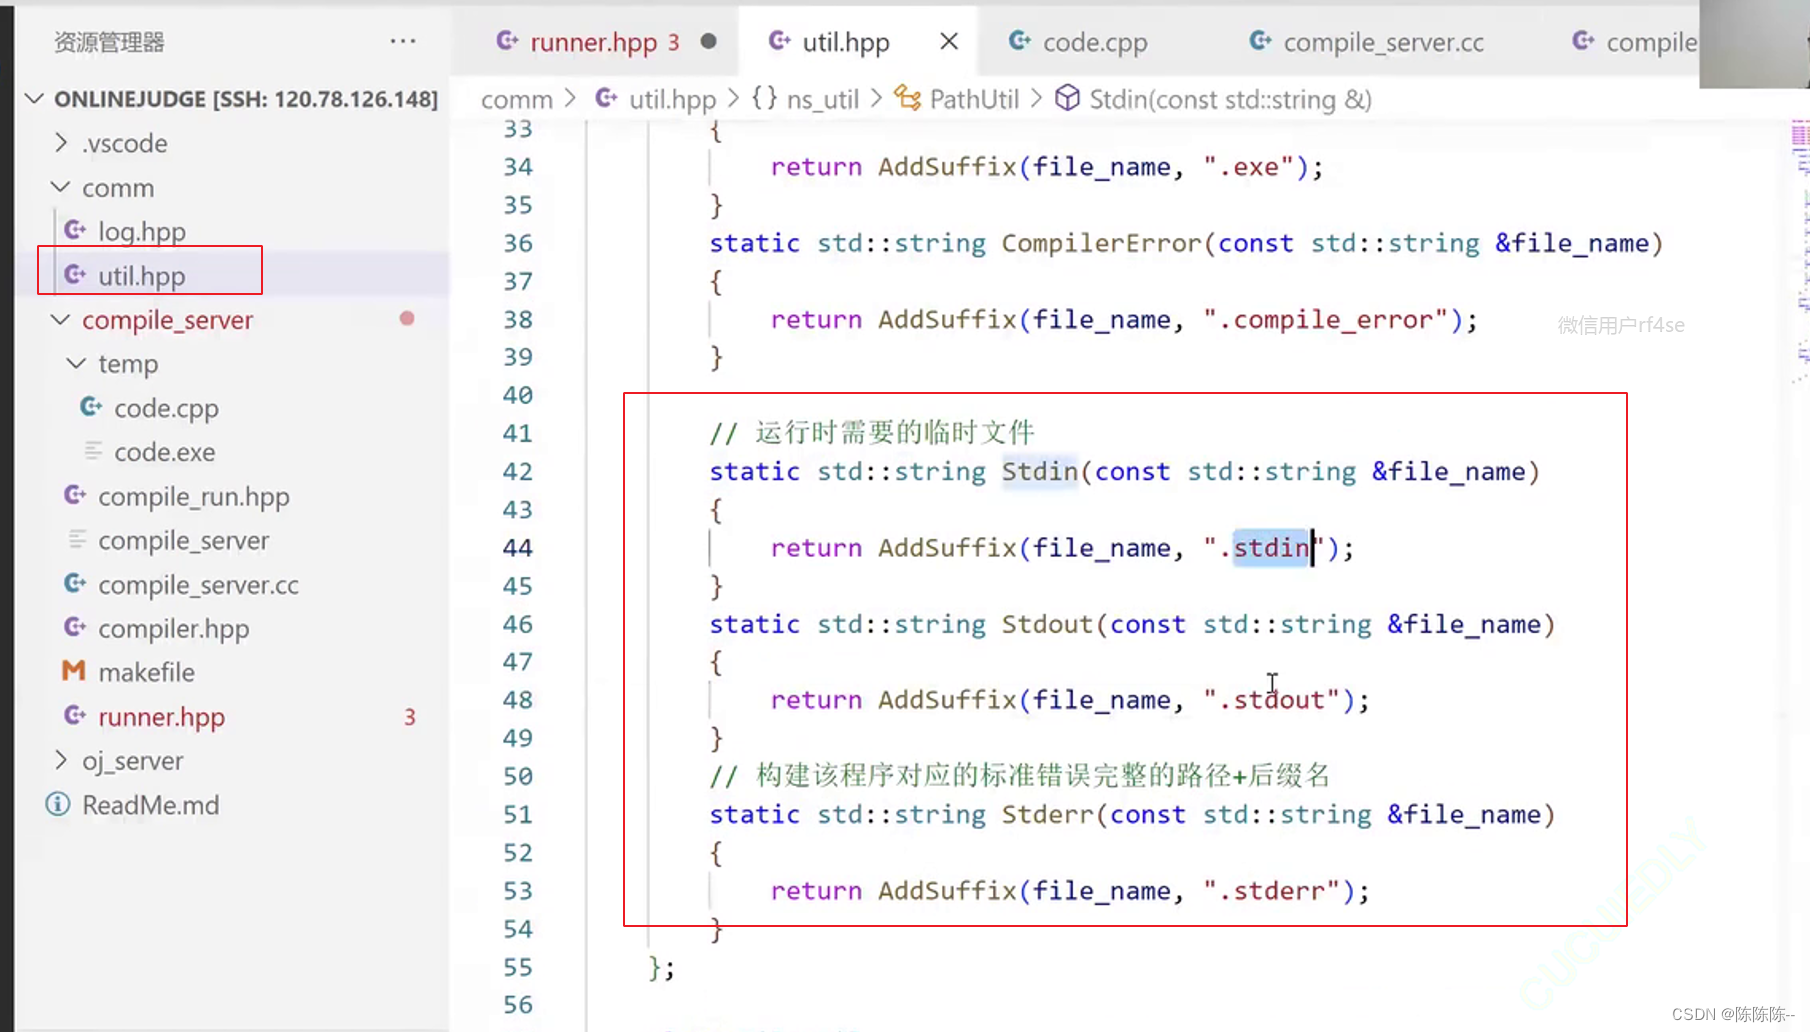Open compile_server.cc in the explorer
The image size is (1810, 1032).
click(x=198, y=584)
